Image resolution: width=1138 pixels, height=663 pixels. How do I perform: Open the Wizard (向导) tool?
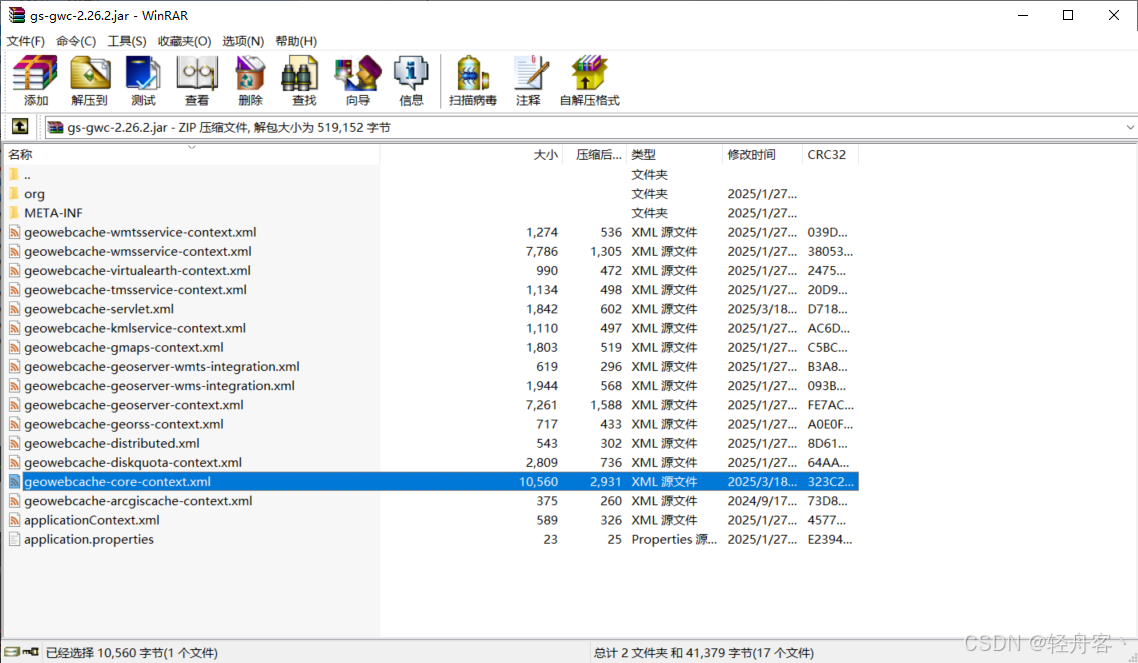coord(358,81)
